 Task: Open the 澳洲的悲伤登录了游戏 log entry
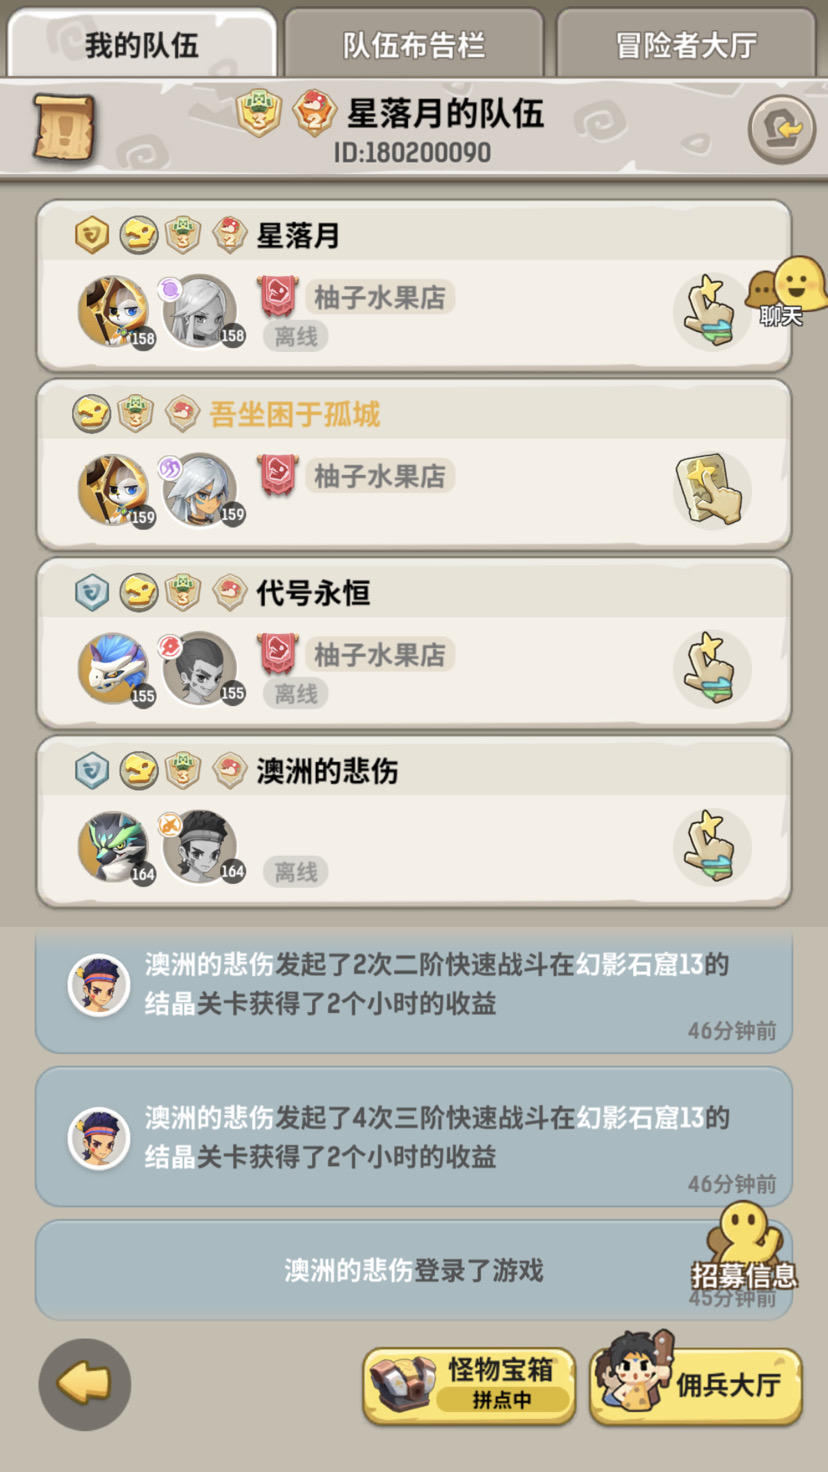pyautogui.click(x=414, y=1270)
